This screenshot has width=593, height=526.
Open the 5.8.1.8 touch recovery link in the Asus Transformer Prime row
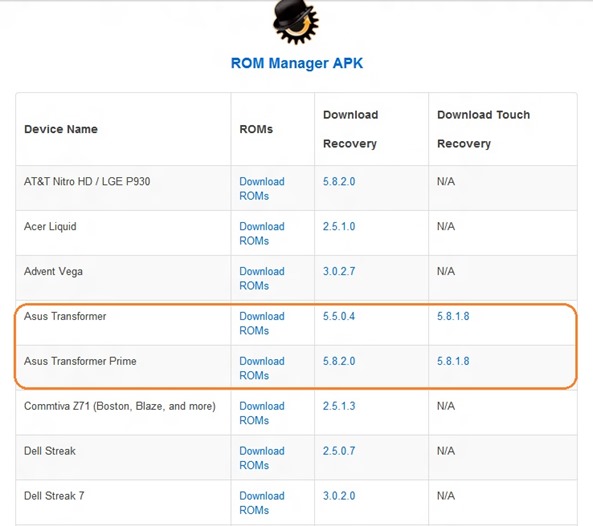[x=453, y=361]
